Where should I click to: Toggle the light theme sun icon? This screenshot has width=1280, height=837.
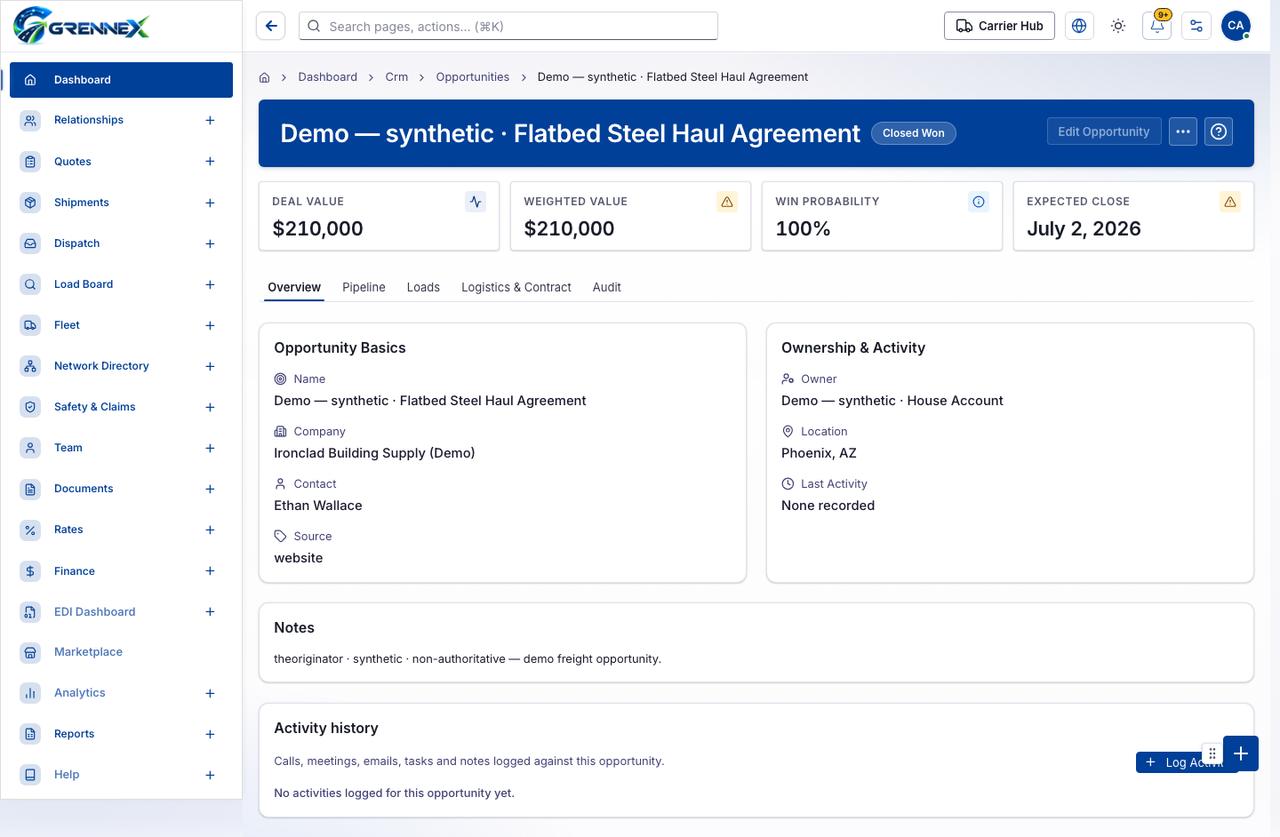pyautogui.click(x=1118, y=26)
